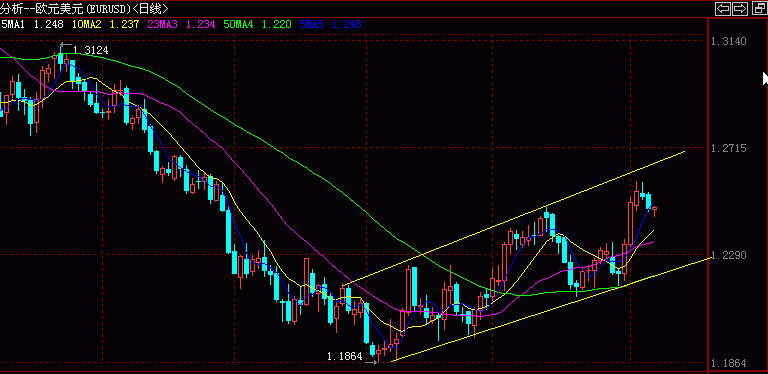Select the magenta 23MA3 indicator label

163,24
